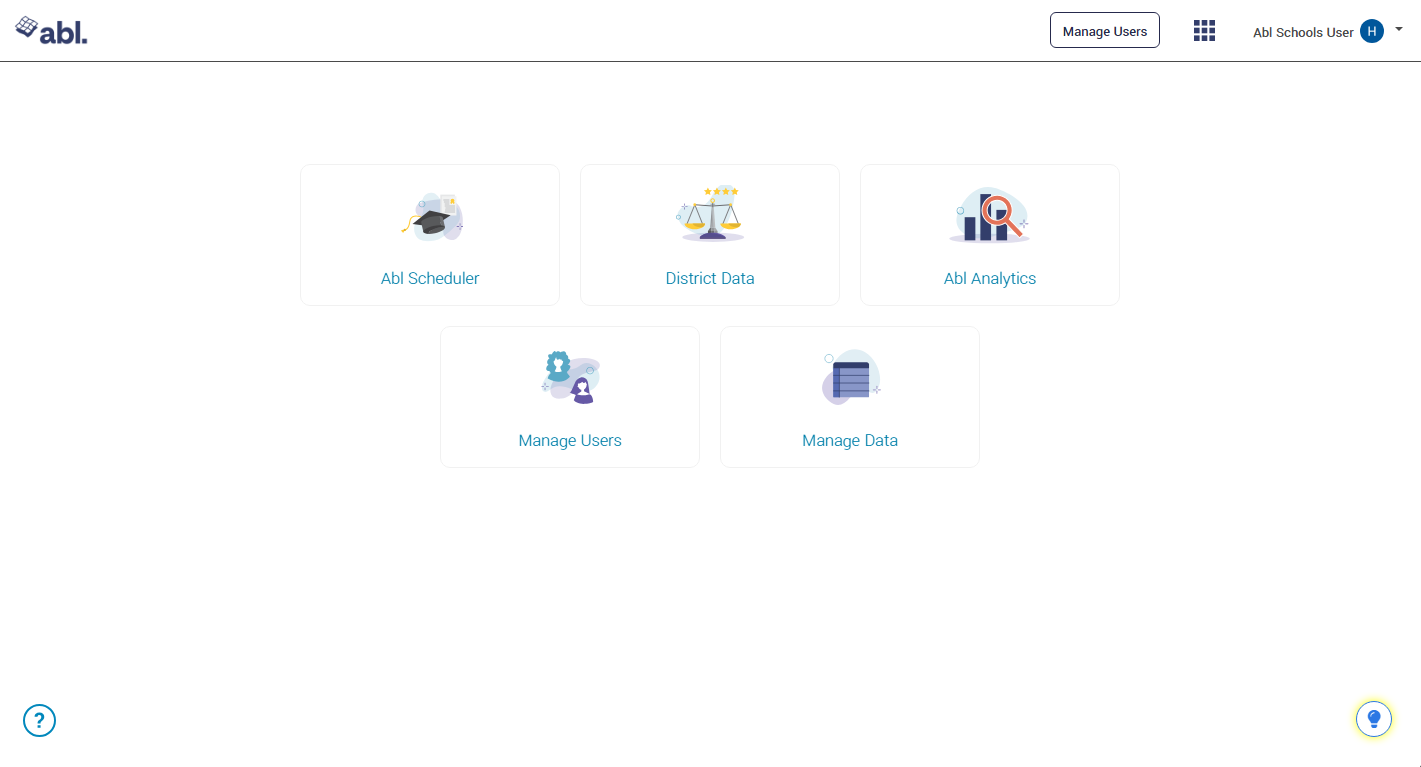1421x767 pixels.
Task: Click the Manage Data table icon
Action: click(x=851, y=378)
